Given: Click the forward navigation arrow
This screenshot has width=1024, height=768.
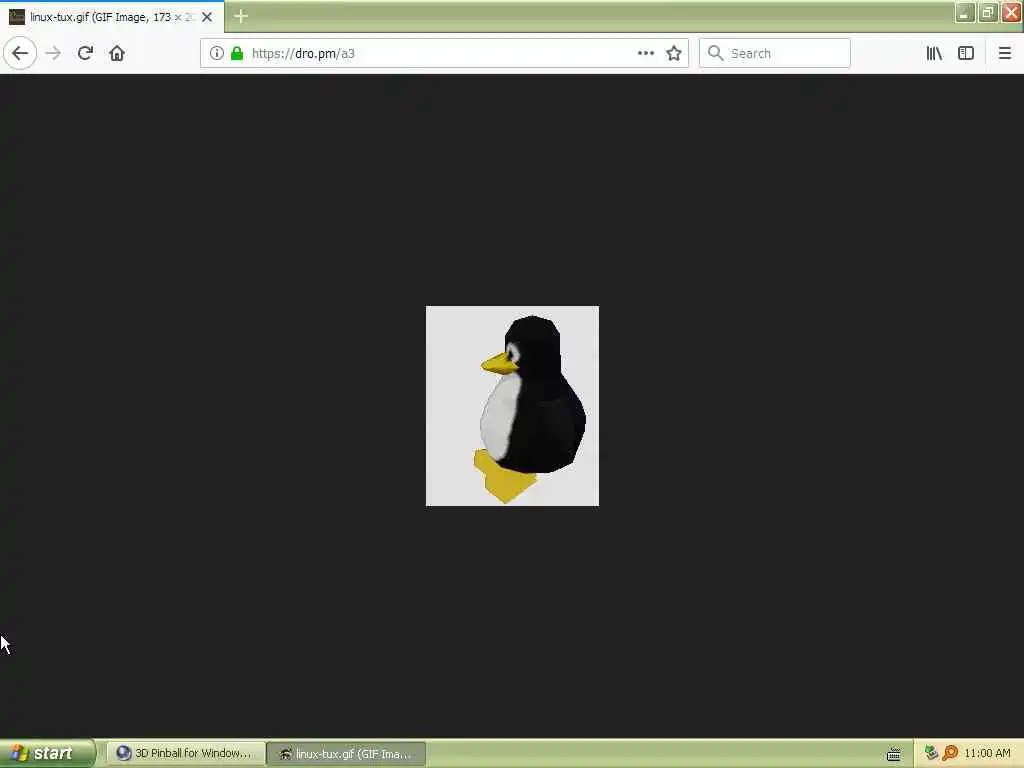Looking at the screenshot, I should click(54, 54).
